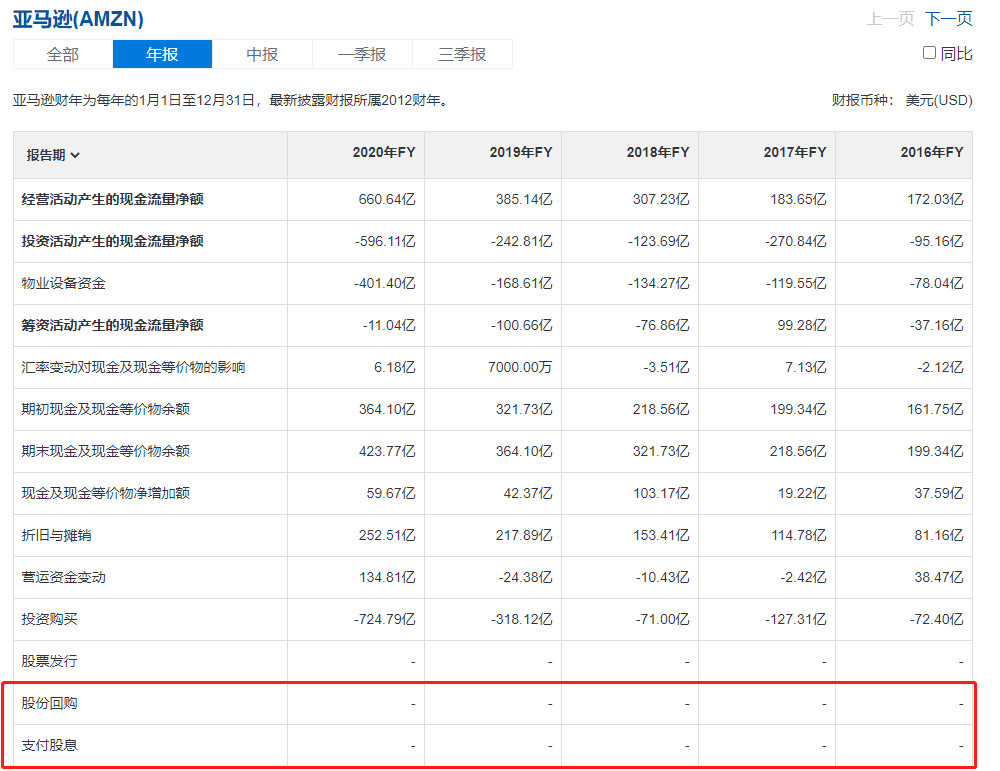Viewport: 1000px width, 771px height.
Task: Click the 汇率变动对现金及现金等价物的影响 row label
Action: pyautogui.click(x=133, y=367)
